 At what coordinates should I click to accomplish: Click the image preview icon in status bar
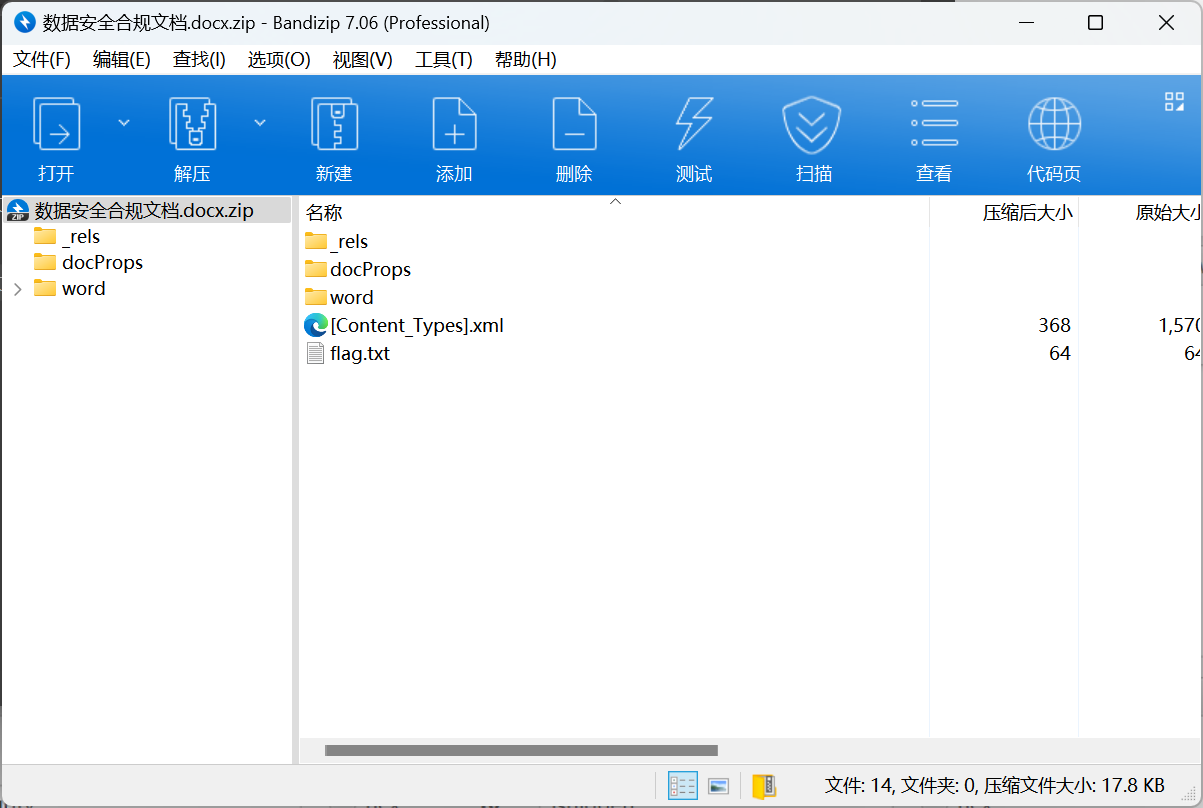click(718, 786)
